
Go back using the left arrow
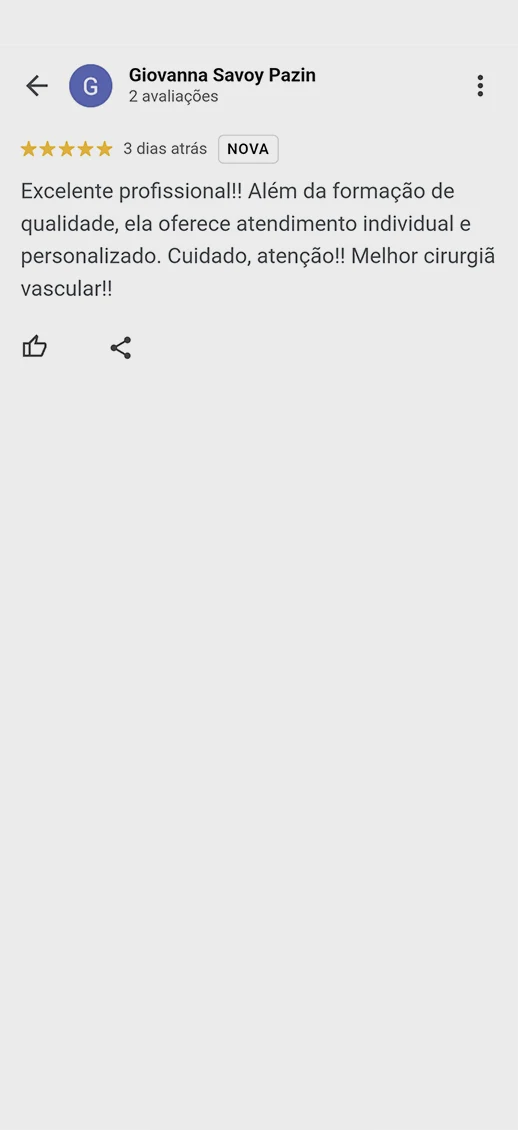(x=36, y=86)
